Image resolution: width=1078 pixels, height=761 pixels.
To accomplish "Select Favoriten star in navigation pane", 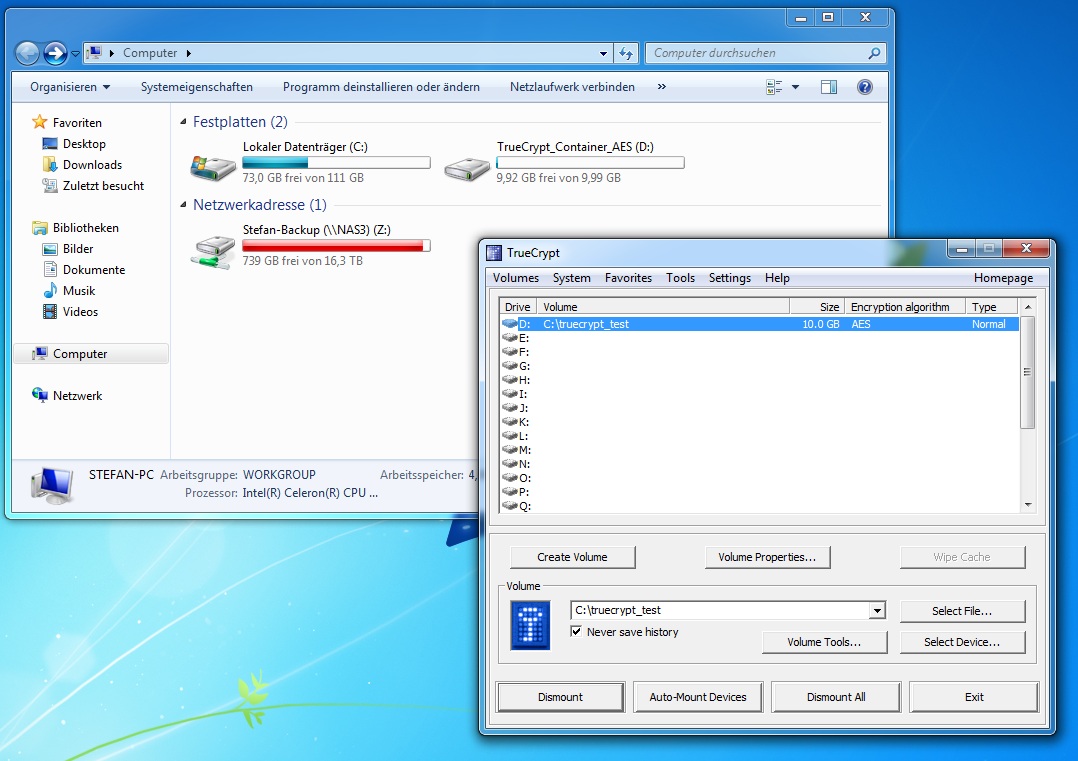I will (x=40, y=122).
